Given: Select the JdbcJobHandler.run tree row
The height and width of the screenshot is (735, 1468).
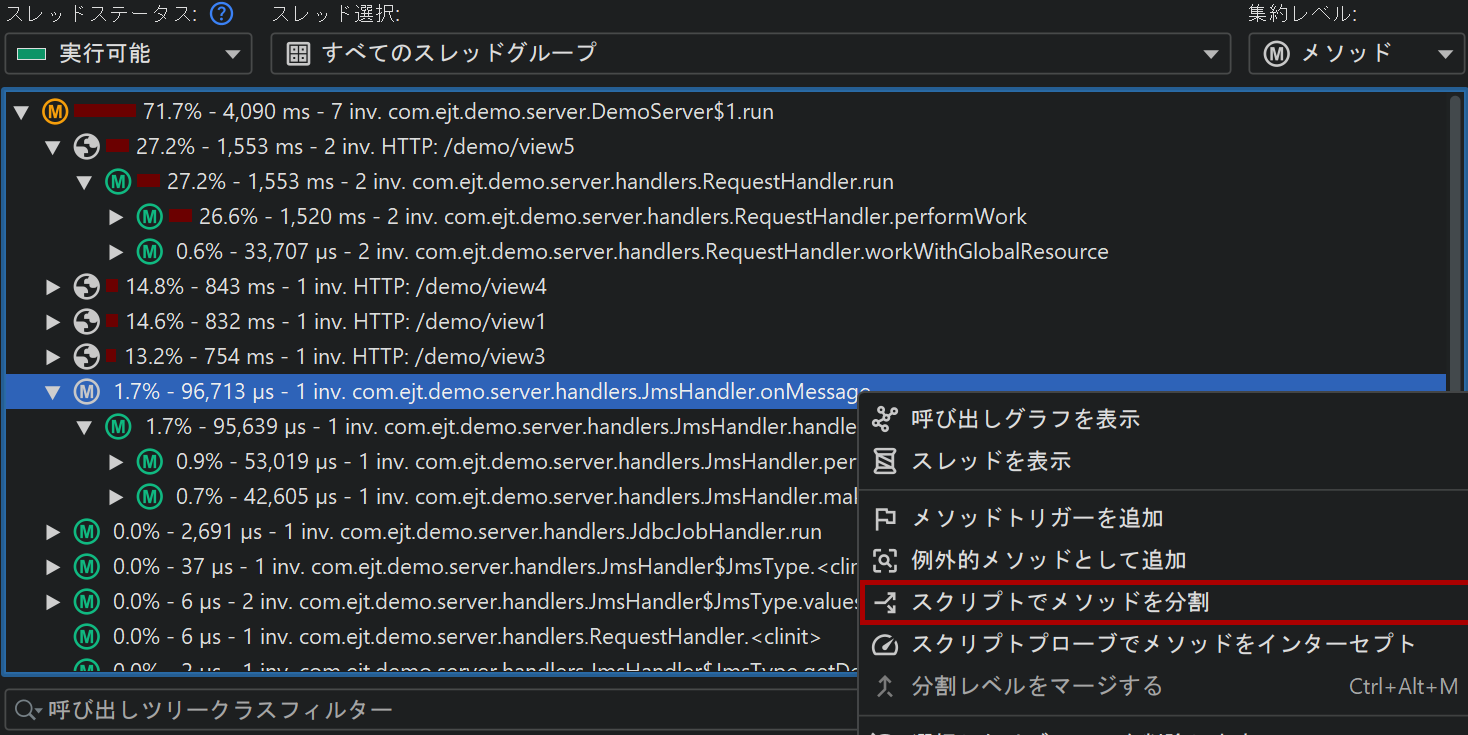Looking at the screenshot, I should pos(466,532).
